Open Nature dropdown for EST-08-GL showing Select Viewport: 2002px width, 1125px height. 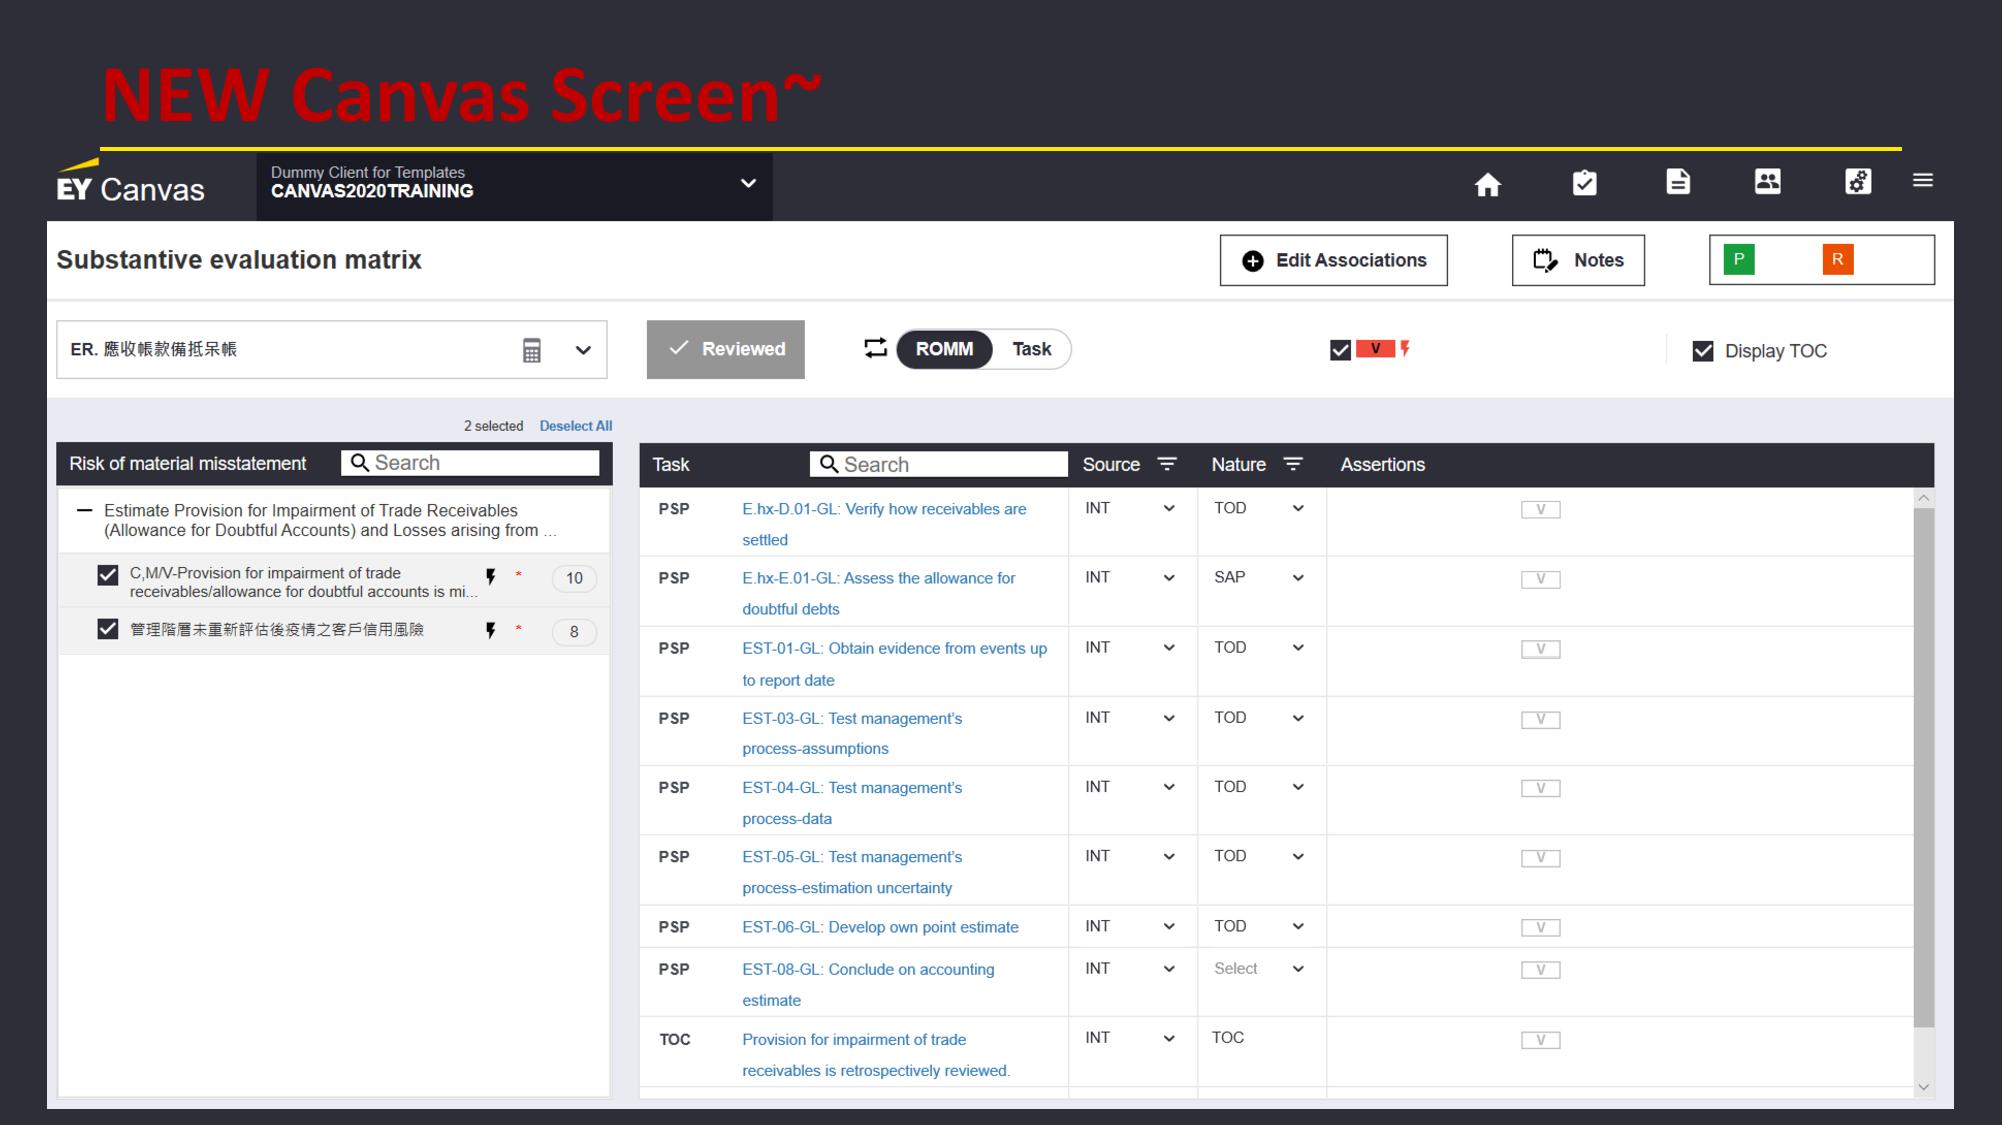(x=1297, y=969)
